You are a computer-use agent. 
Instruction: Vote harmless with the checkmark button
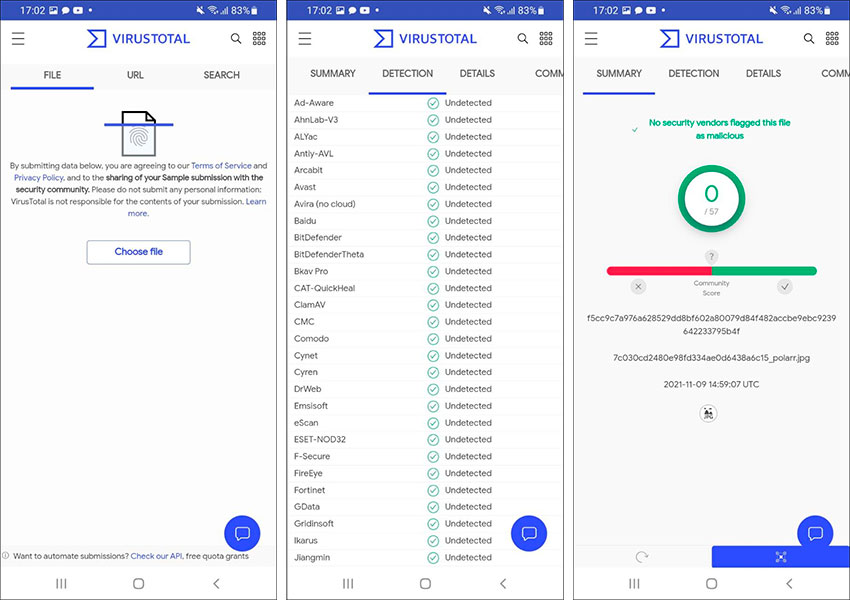point(785,287)
